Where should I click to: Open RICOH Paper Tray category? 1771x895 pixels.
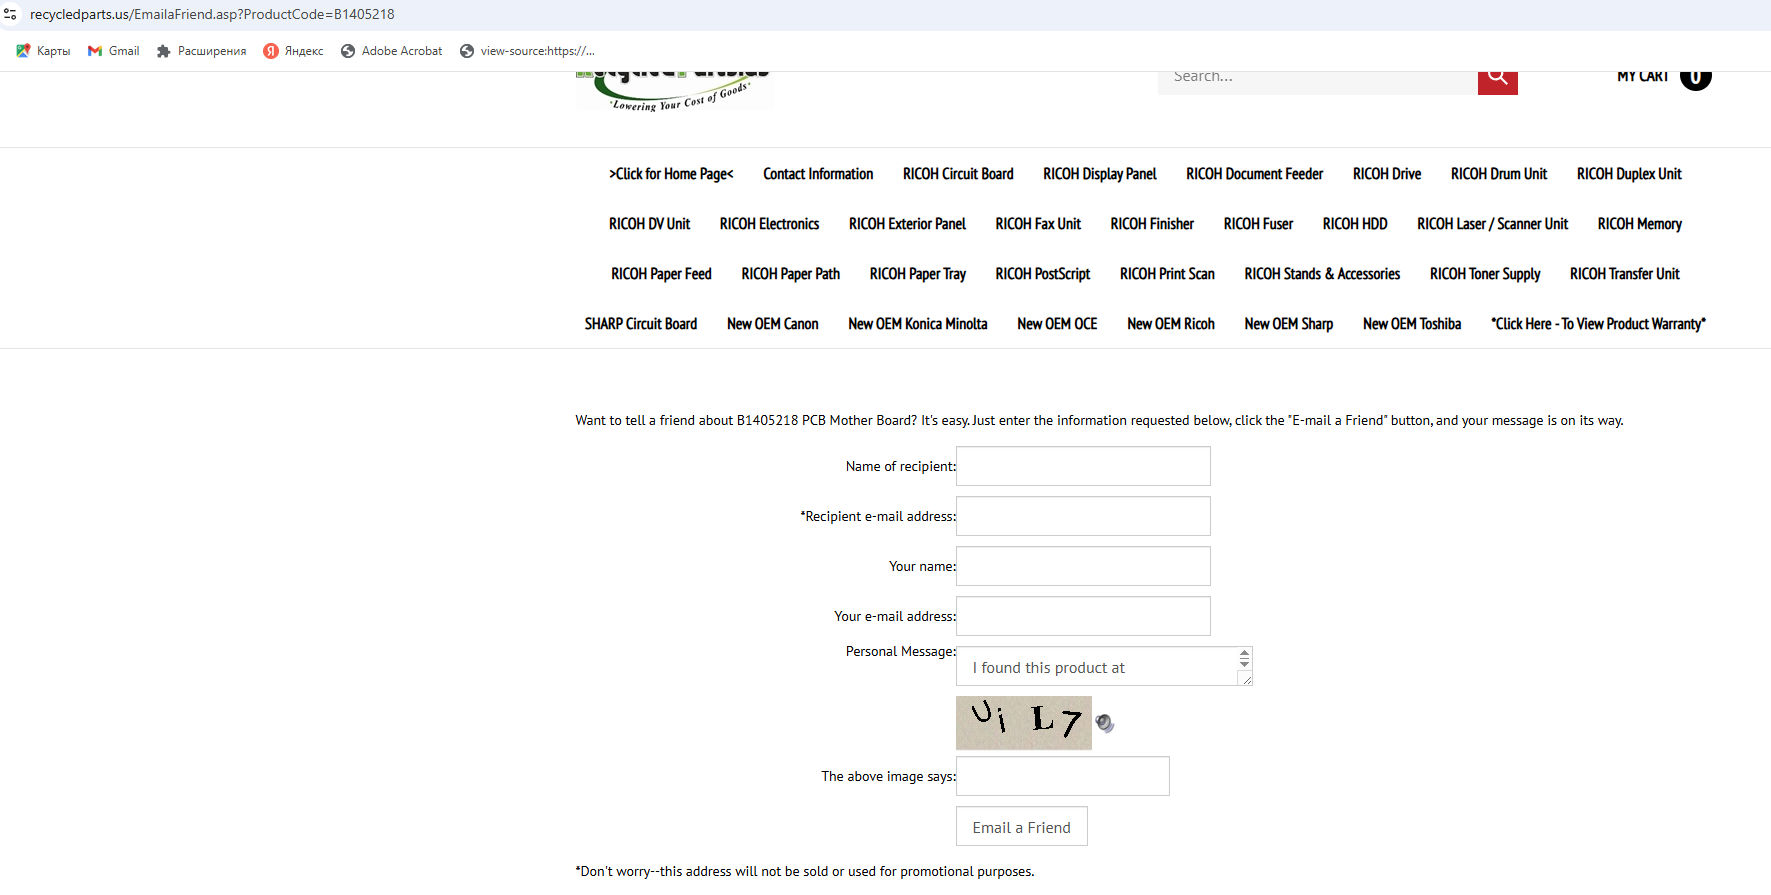(918, 274)
